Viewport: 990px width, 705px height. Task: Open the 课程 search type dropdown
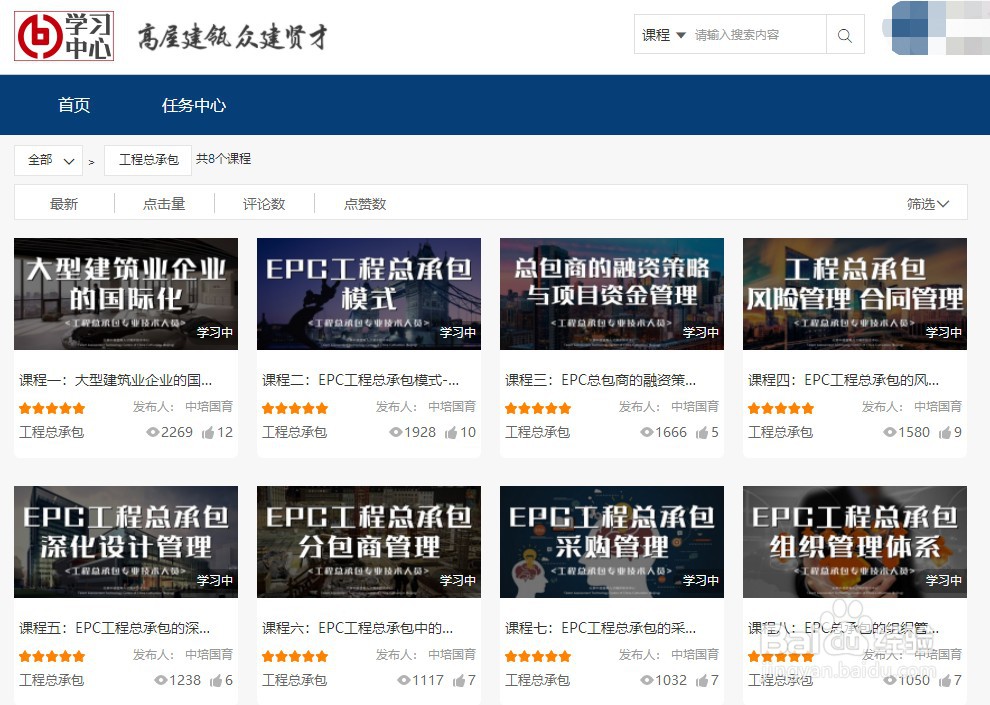coord(663,34)
